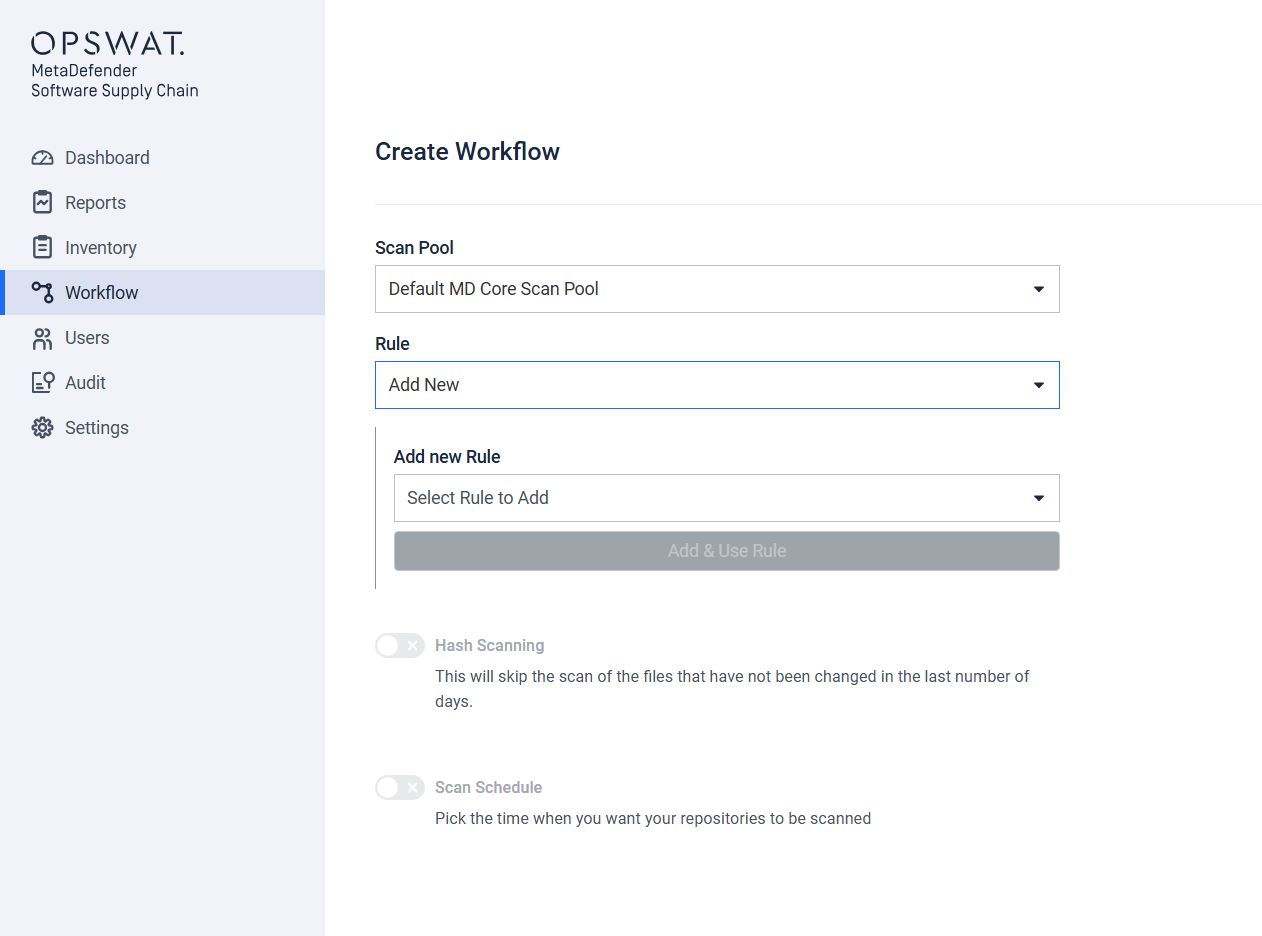This screenshot has height=936, width=1262.
Task: Click the Users people icon
Action: click(x=42, y=338)
